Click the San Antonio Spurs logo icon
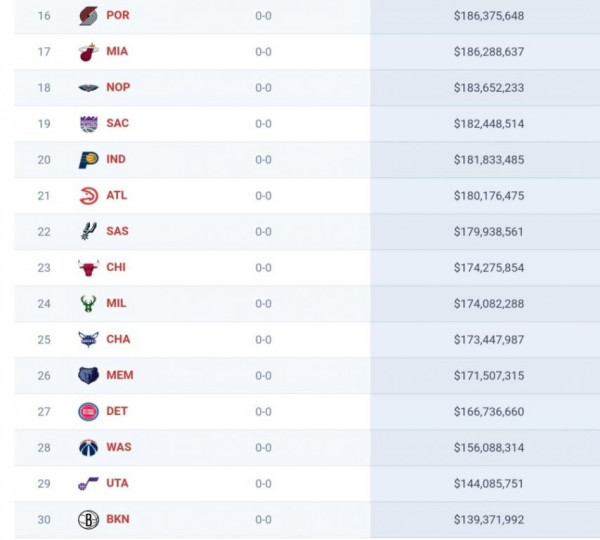 pos(89,232)
